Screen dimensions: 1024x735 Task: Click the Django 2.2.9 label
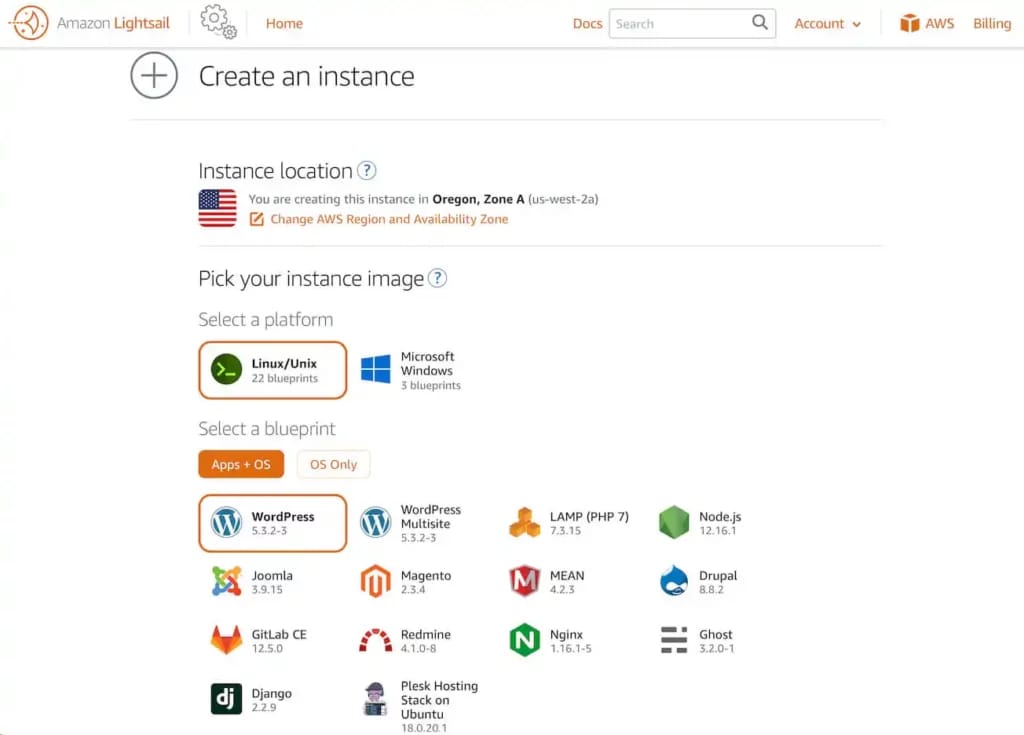272,700
